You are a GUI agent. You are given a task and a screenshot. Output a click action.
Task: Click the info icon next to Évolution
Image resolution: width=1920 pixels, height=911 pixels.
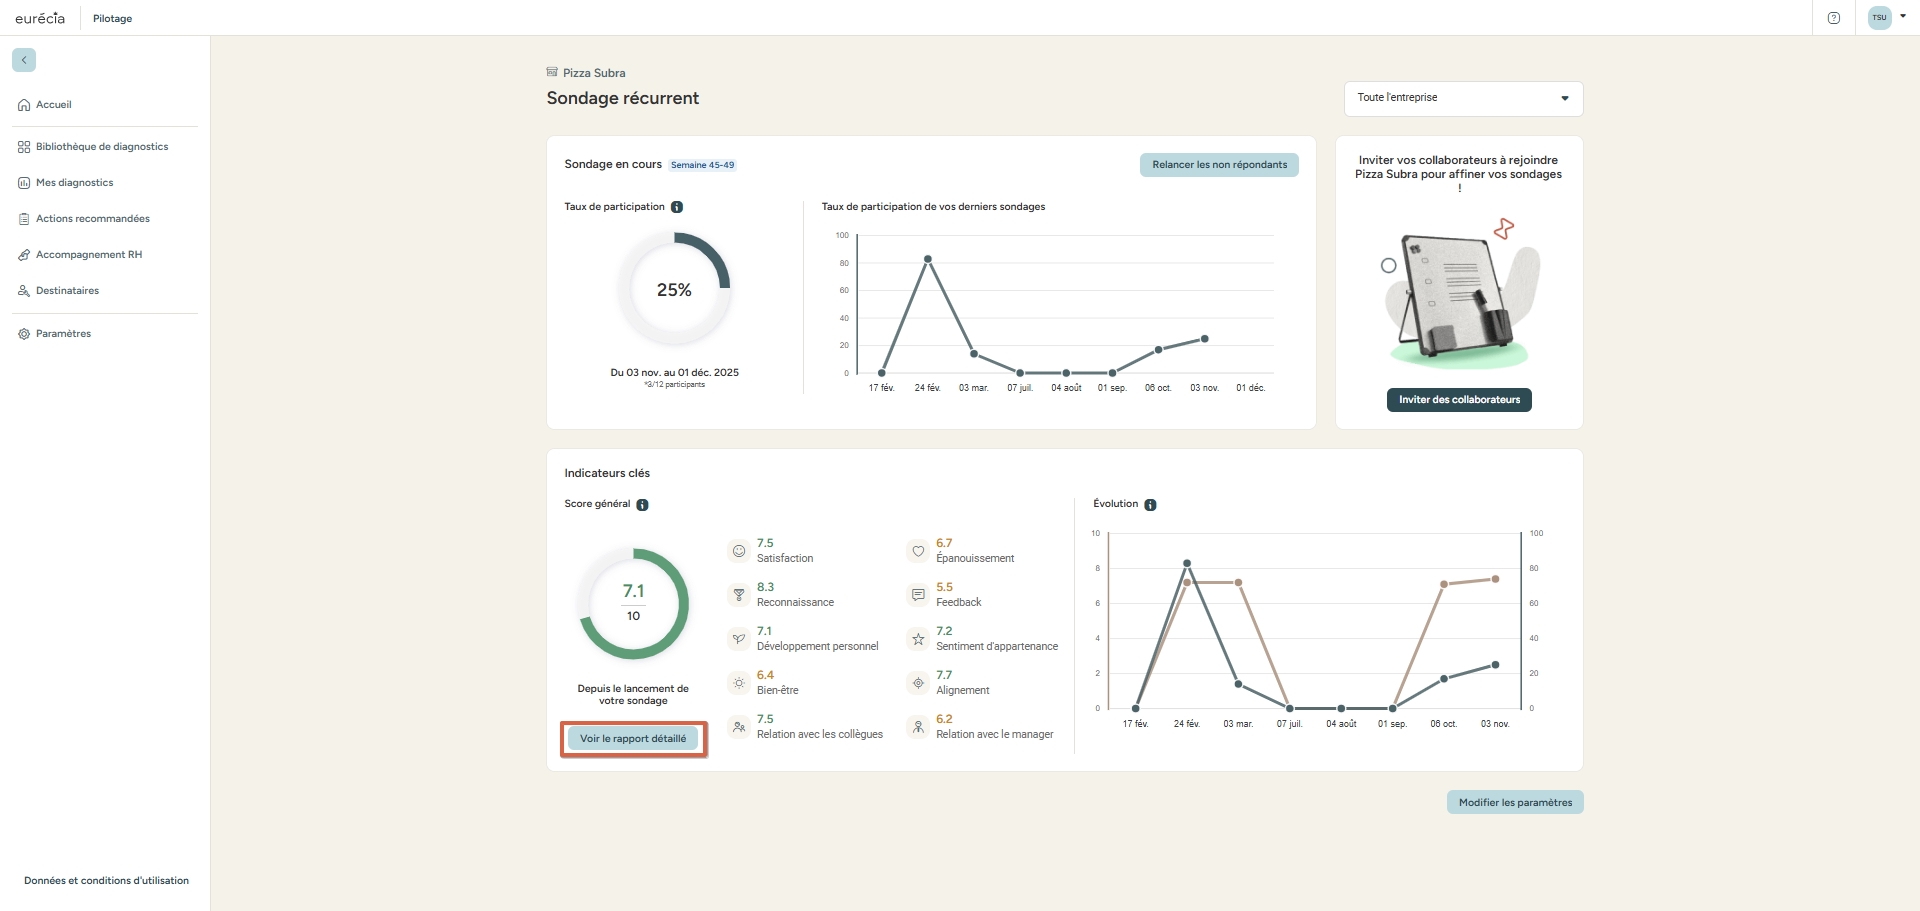click(x=1150, y=505)
